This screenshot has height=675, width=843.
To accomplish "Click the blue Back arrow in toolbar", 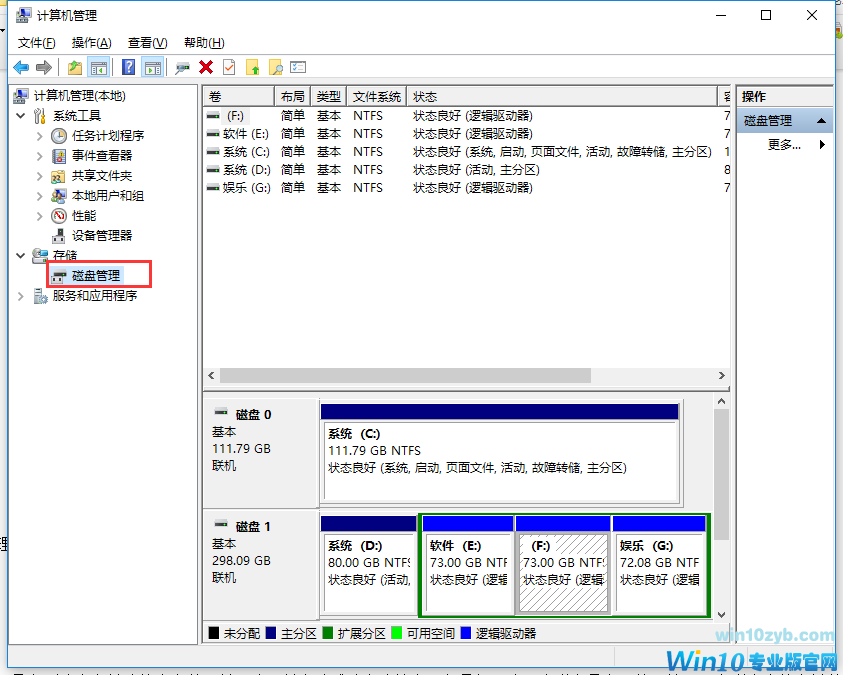I will [21, 67].
